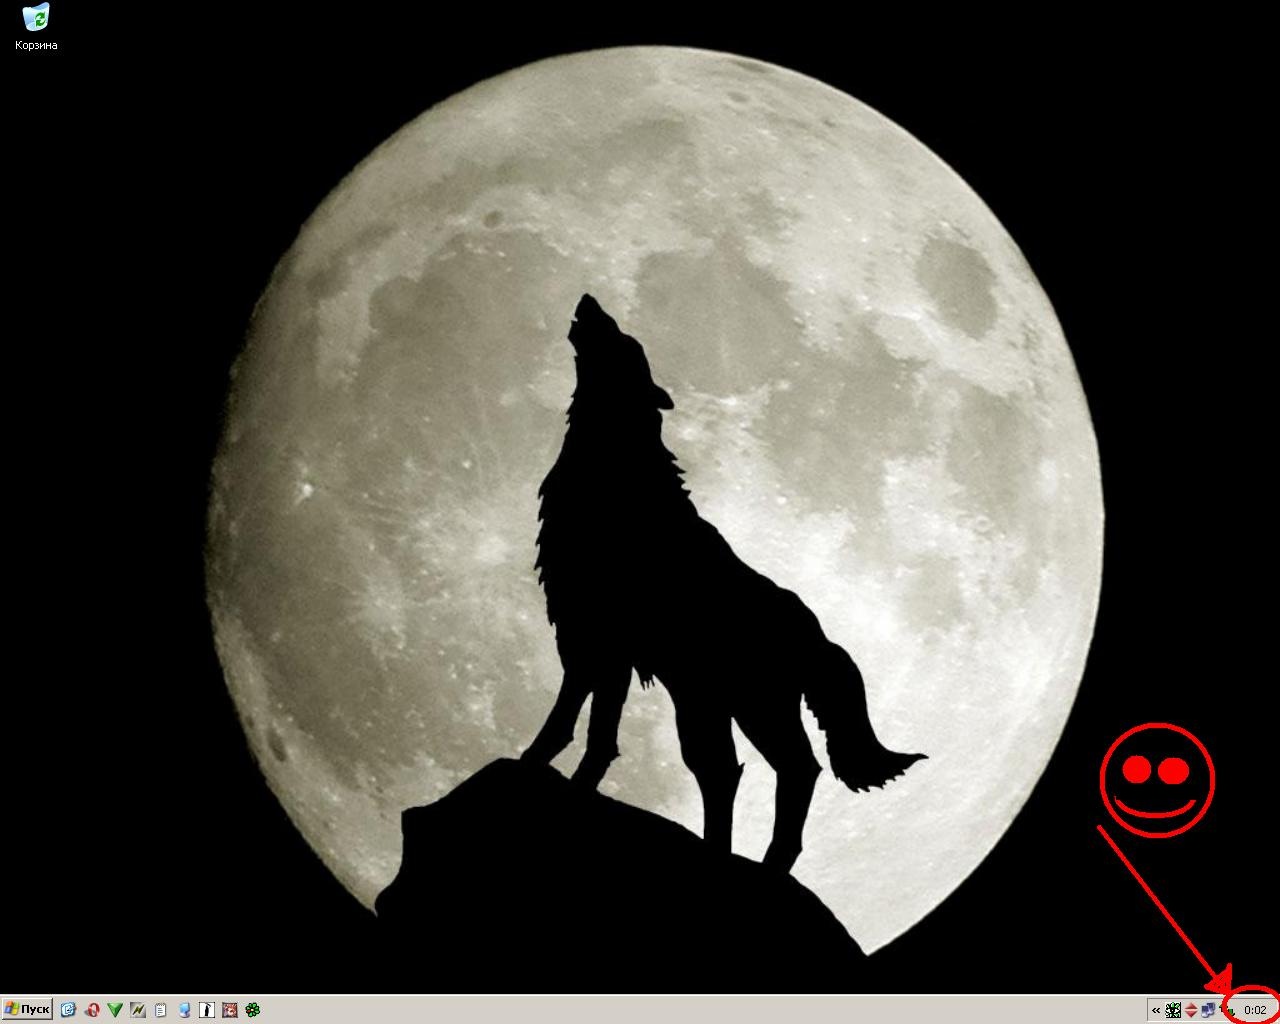Image resolution: width=1280 pixels, height=1024 pixels.
Task: Launch the red square game icon
Action: pos(230,1010)
